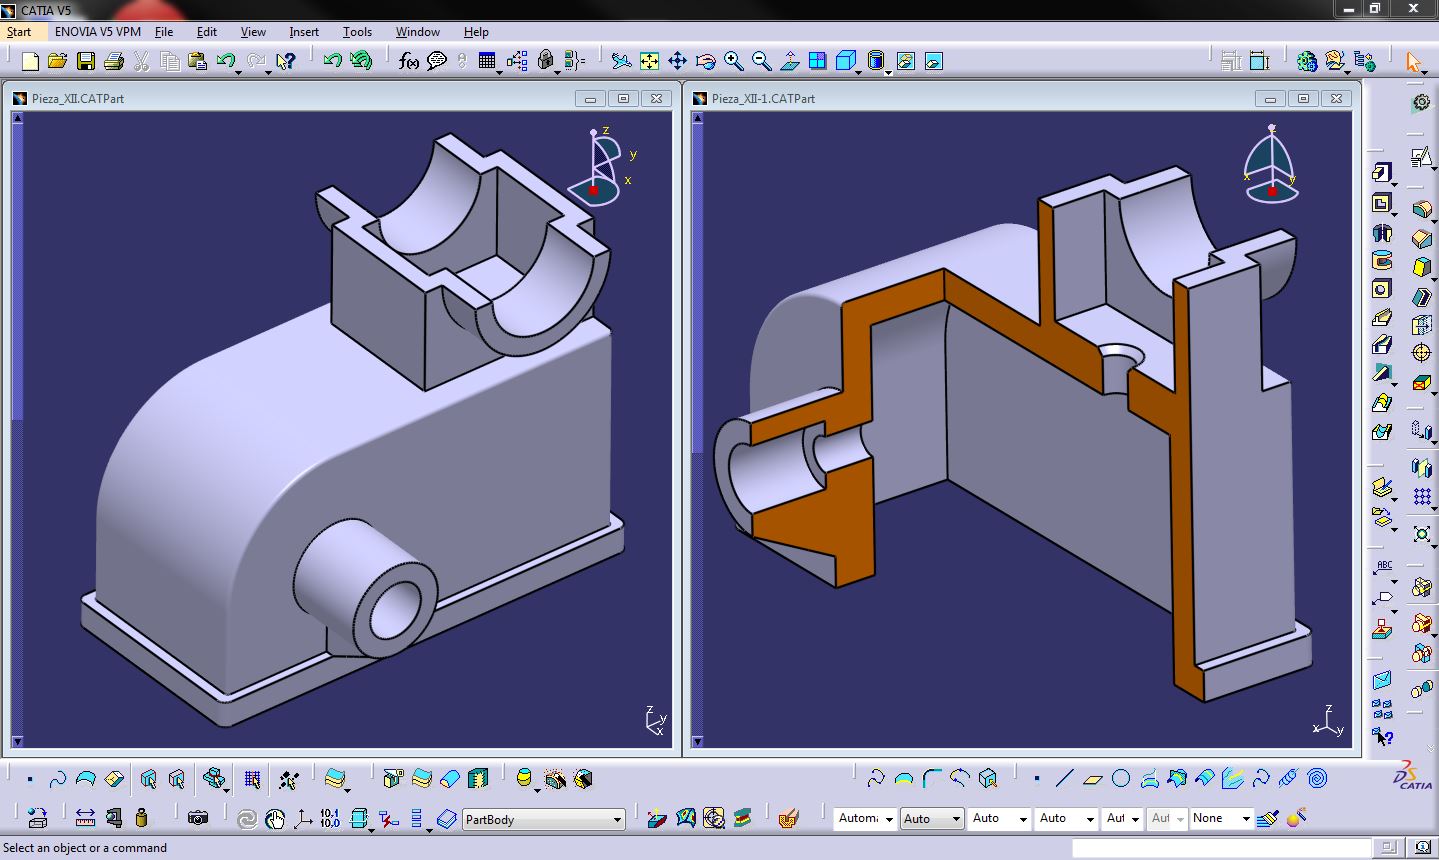
Task: Expand the Quick View cylinder dropdown arrow
Action: tap(888, 72)
